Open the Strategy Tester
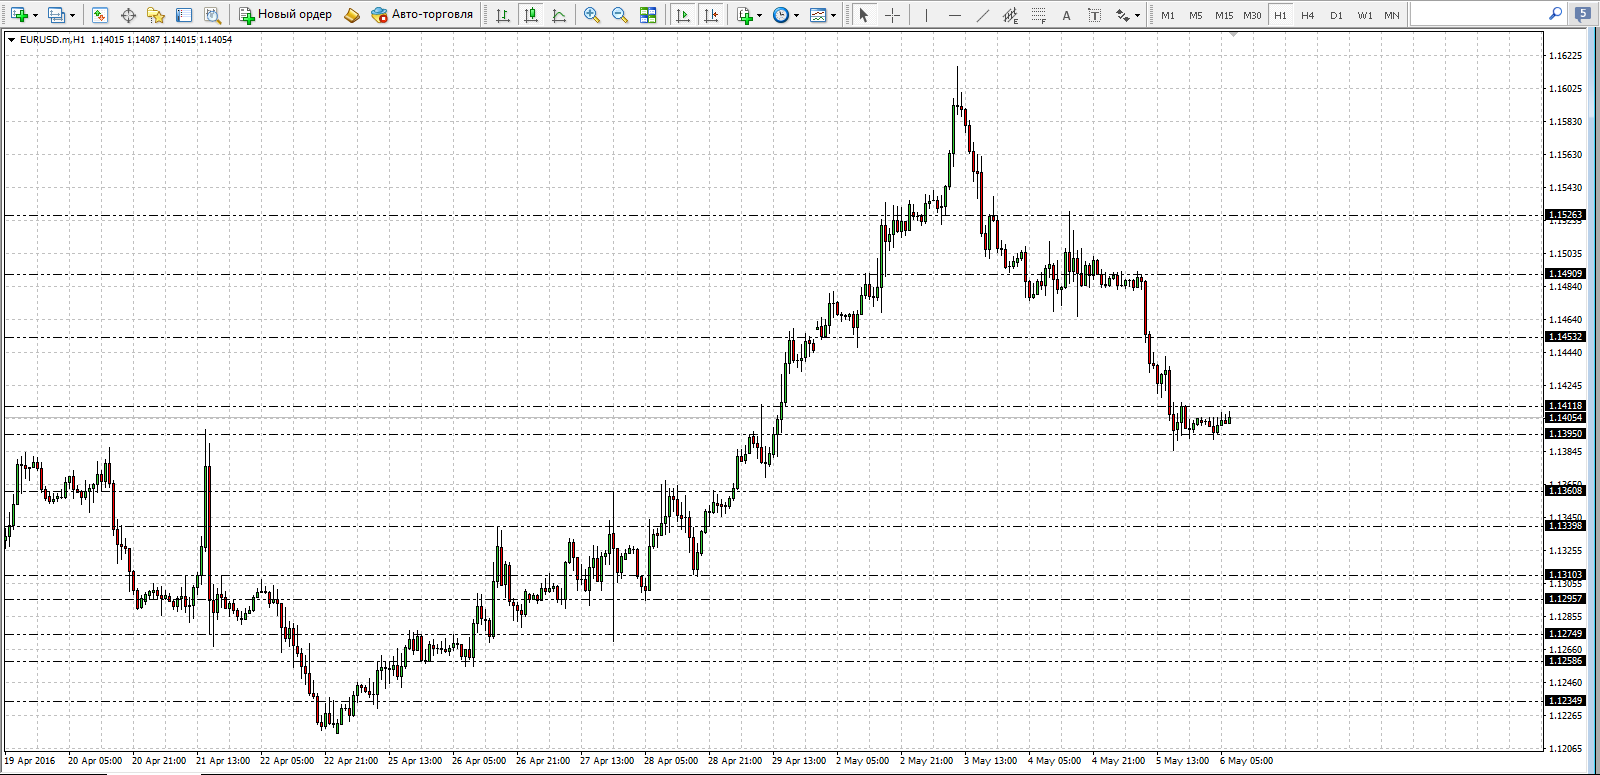The height and width of the screenshot is (775, 1600). (x=212, y=15)
